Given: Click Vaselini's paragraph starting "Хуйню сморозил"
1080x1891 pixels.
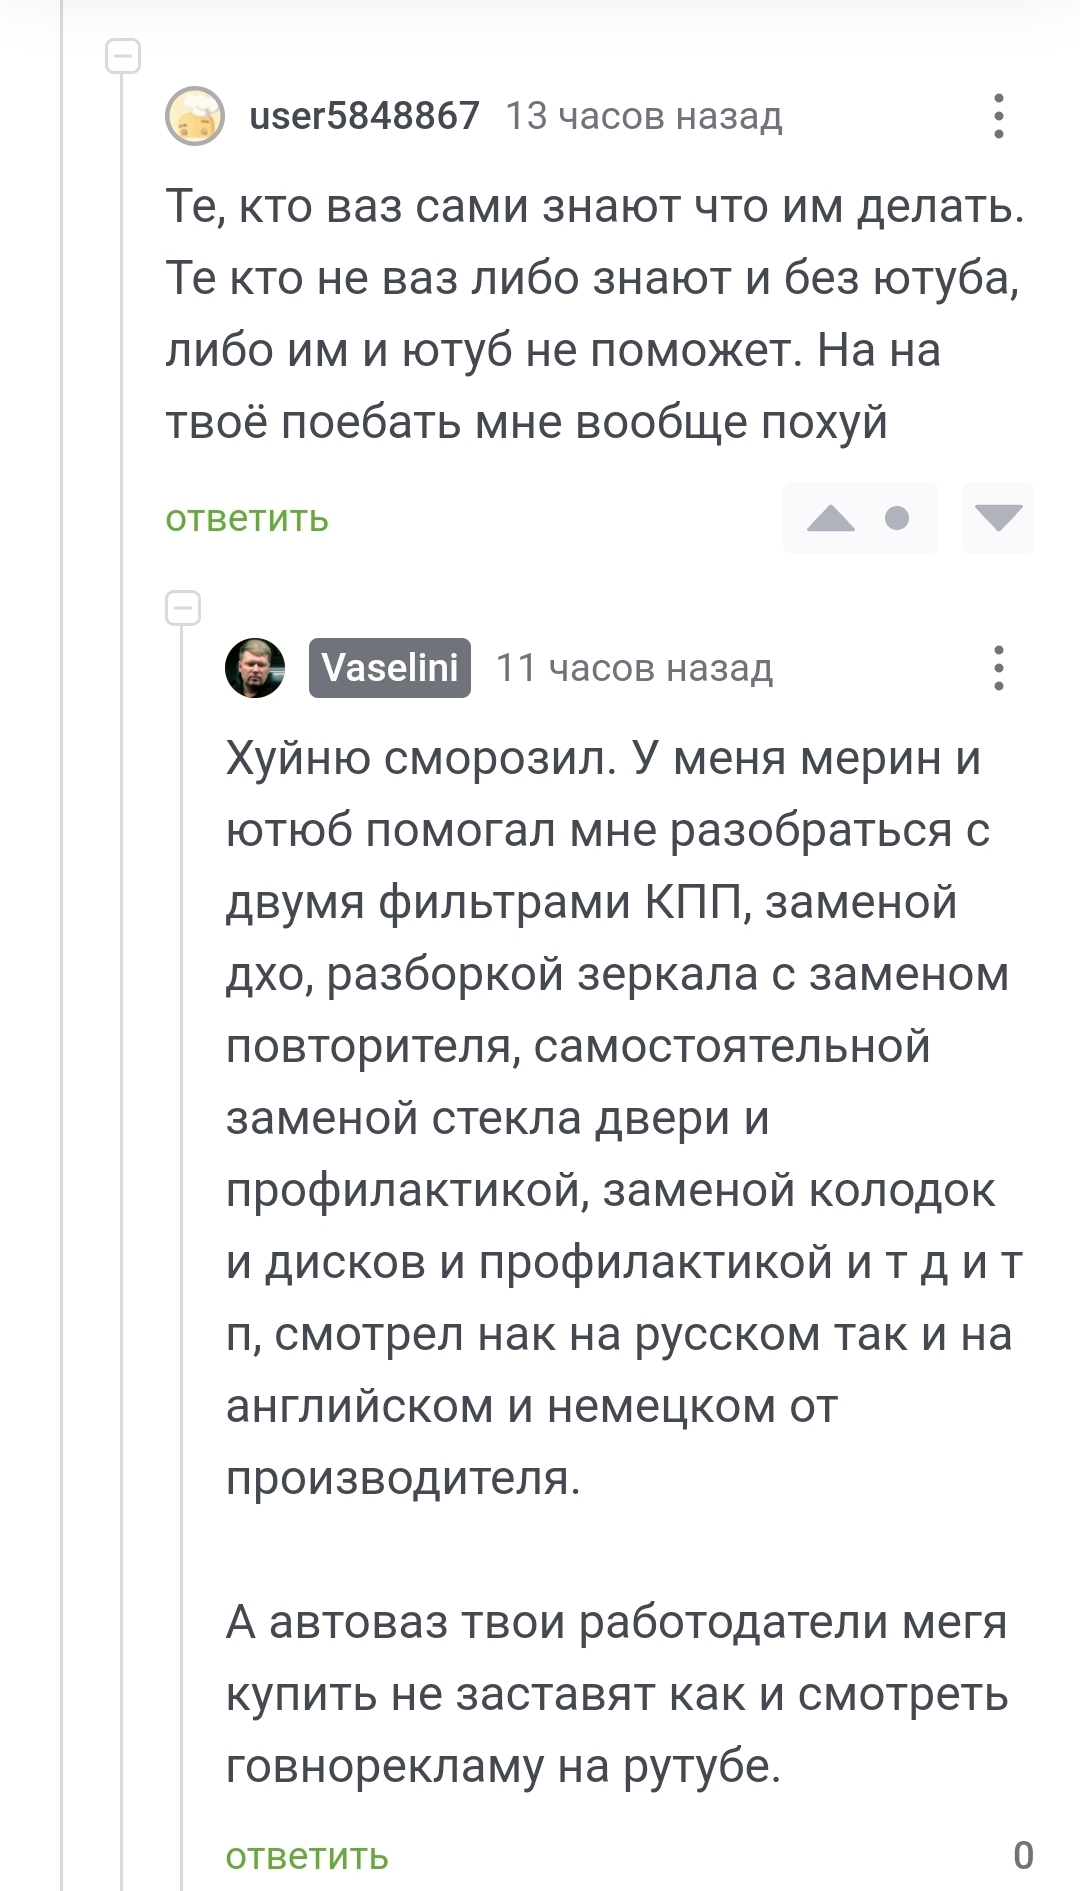Looking at the screenshot, I should [620, 1118].
